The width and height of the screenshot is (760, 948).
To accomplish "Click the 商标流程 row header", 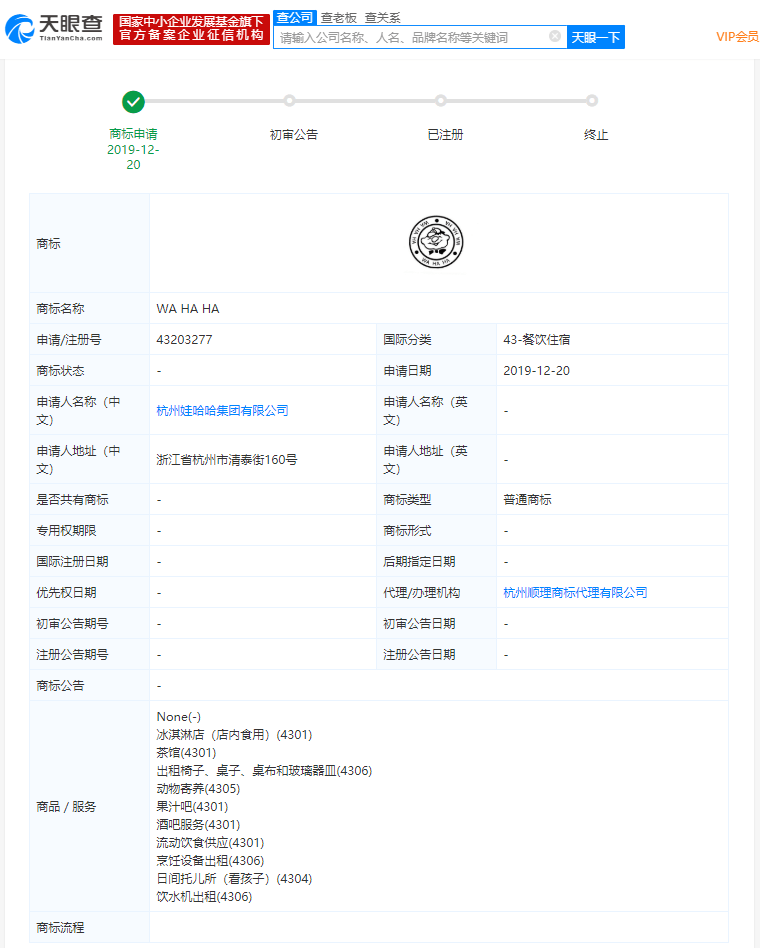I will pyautogui.click(x=61, y=928).
